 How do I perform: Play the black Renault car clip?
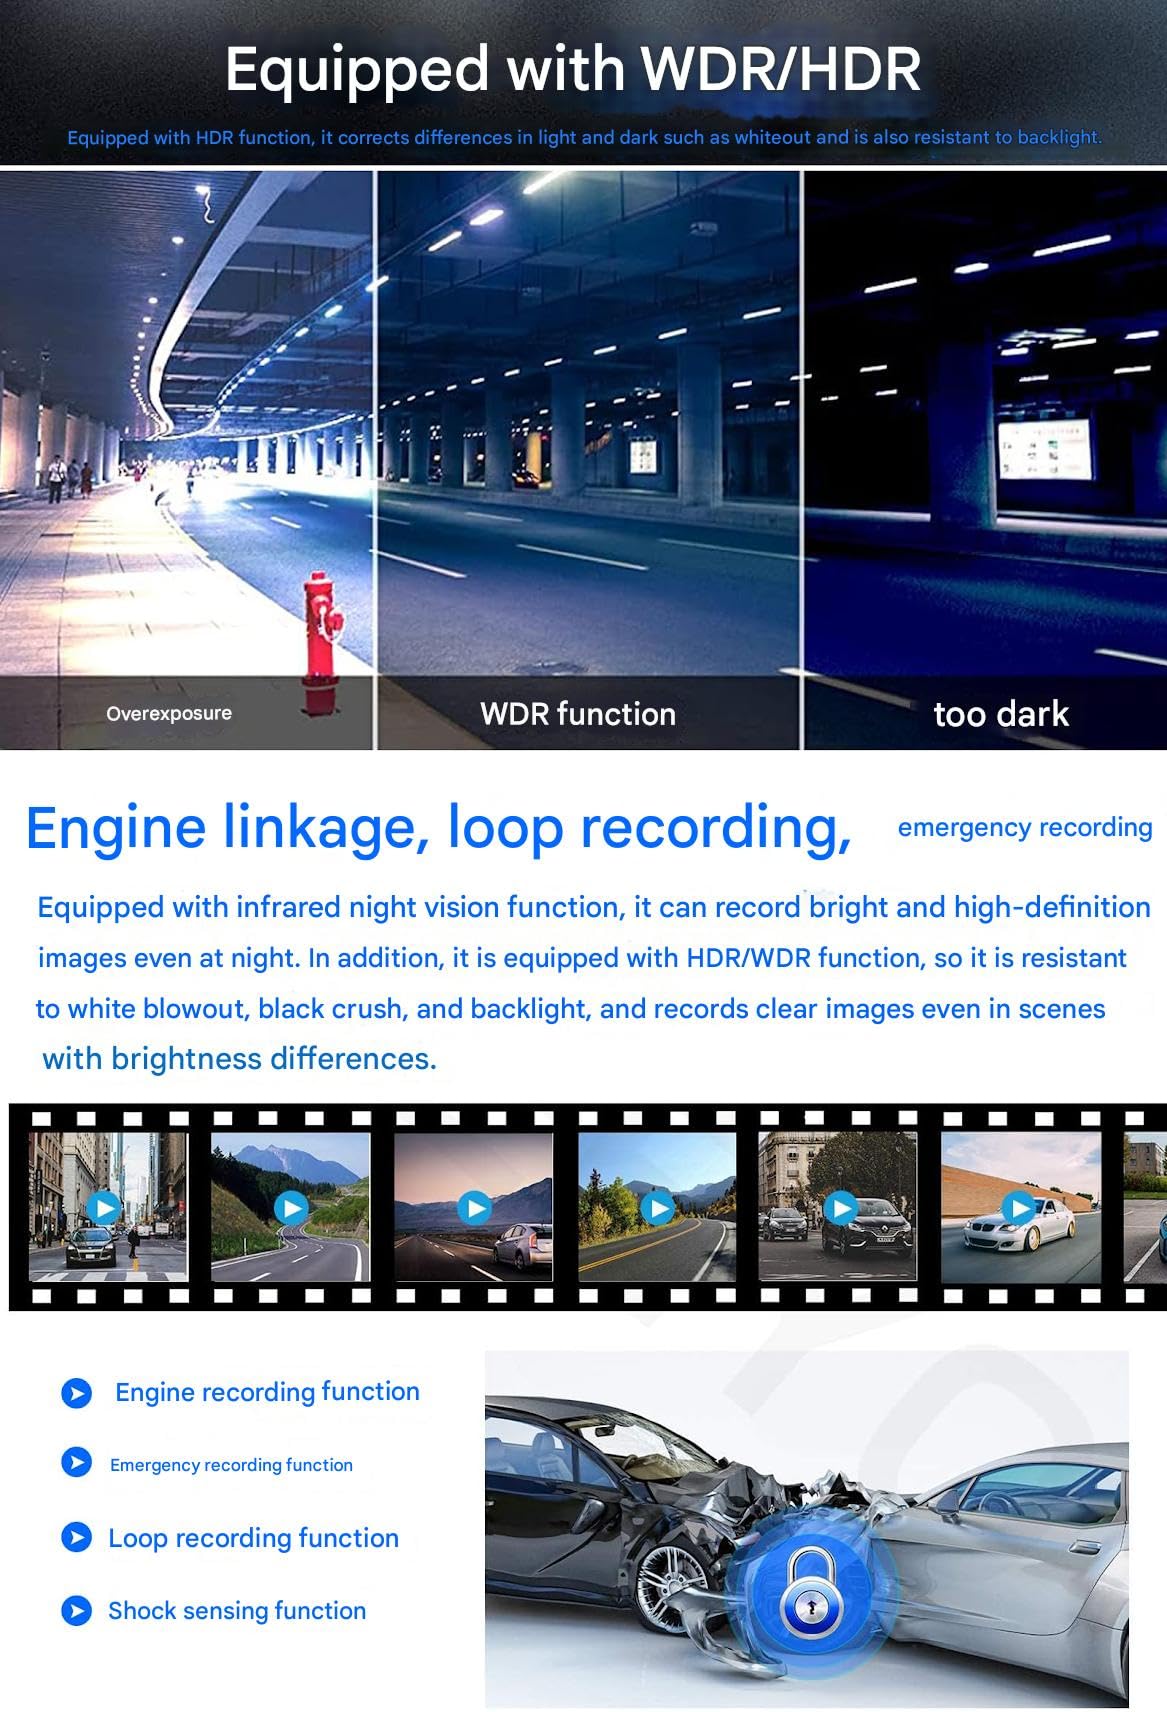[x=840, y=1208]
